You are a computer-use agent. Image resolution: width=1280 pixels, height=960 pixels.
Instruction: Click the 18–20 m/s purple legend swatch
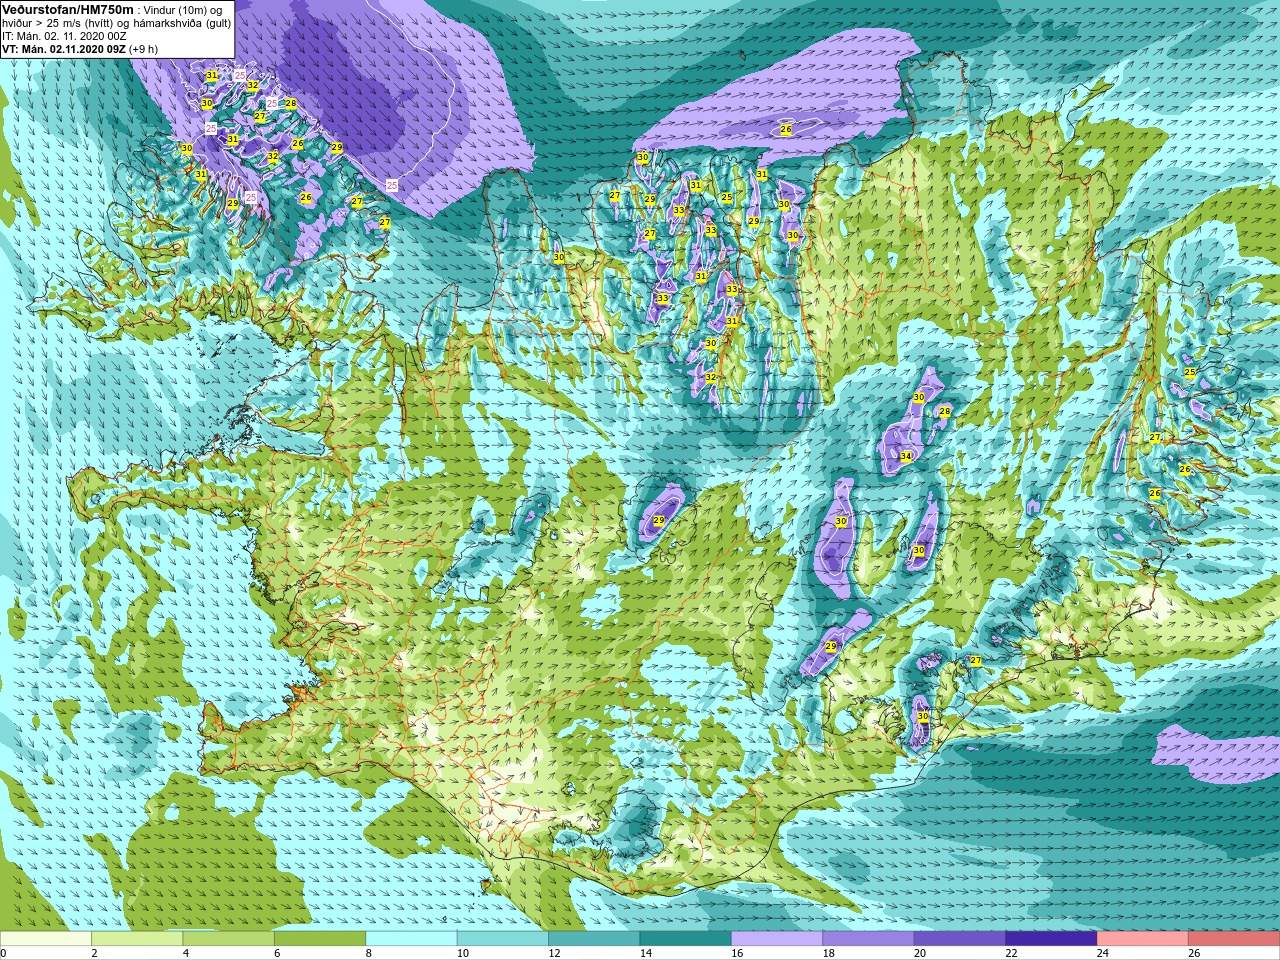869,939
